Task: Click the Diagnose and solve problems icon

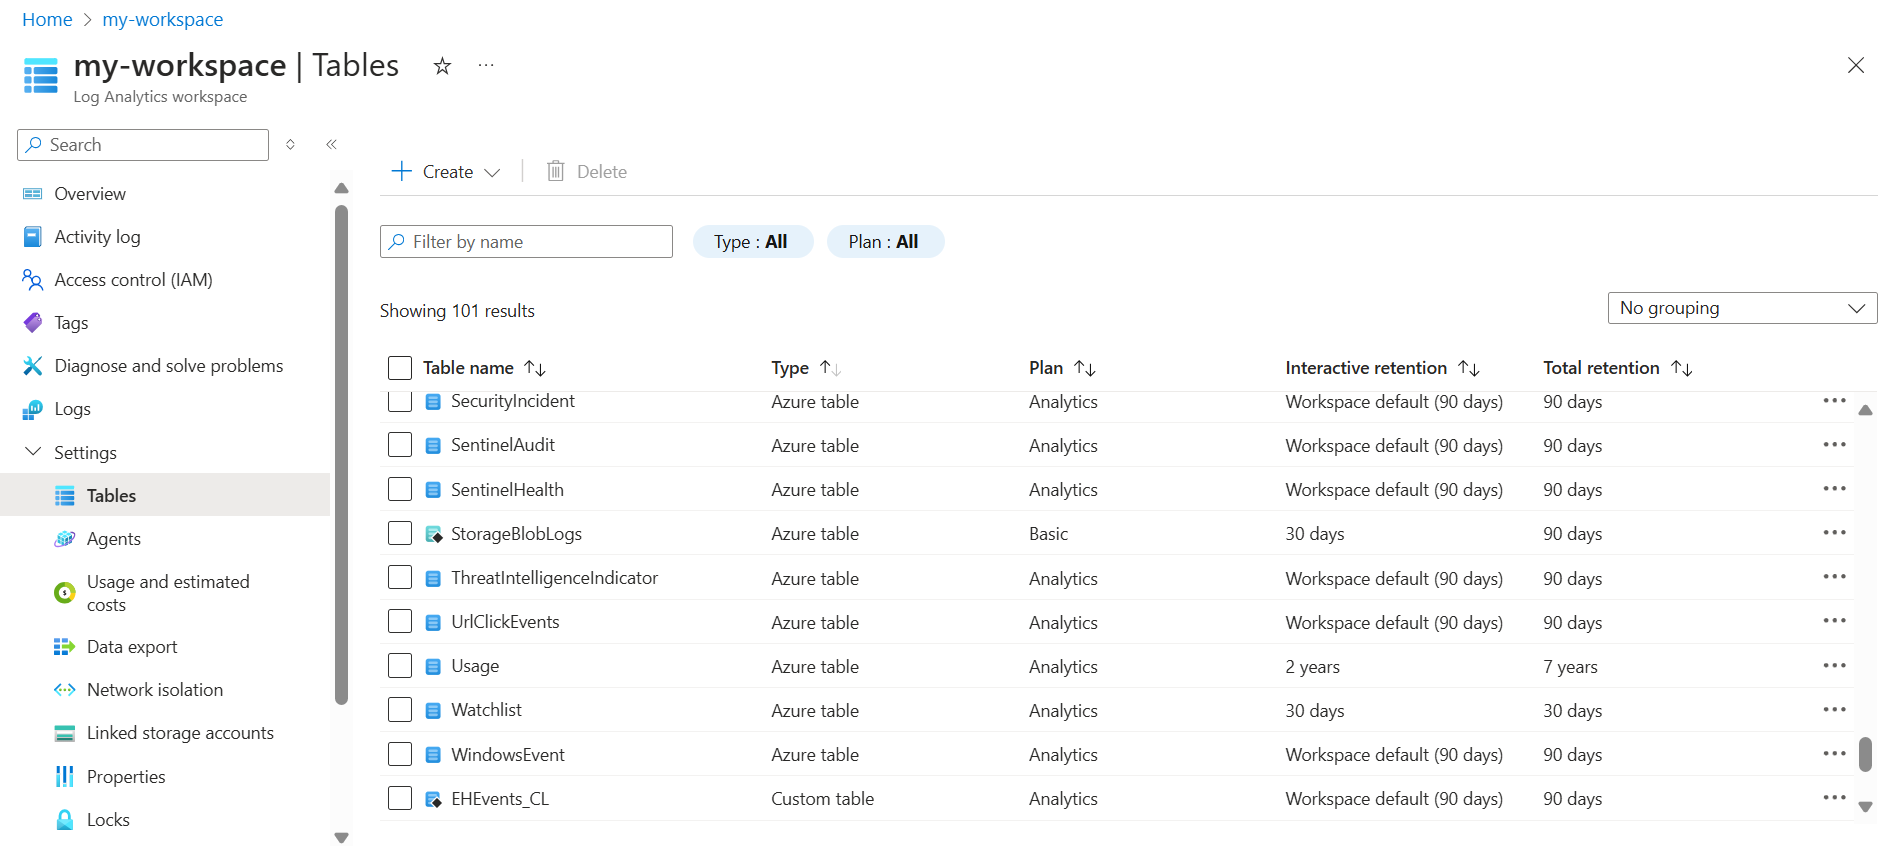Action: click(33, 366)
